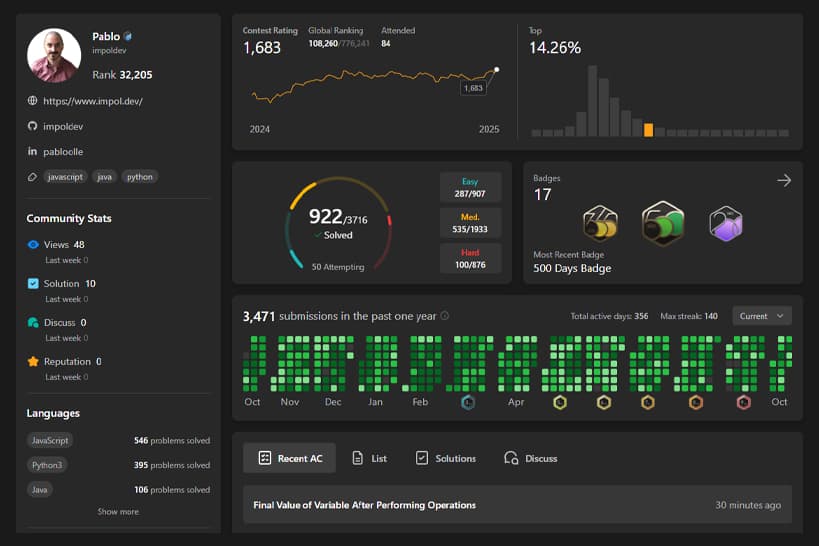The width and height of the screenshot is (819, 546).
Task: Open the Solutions tab
Action: [445, 458]
